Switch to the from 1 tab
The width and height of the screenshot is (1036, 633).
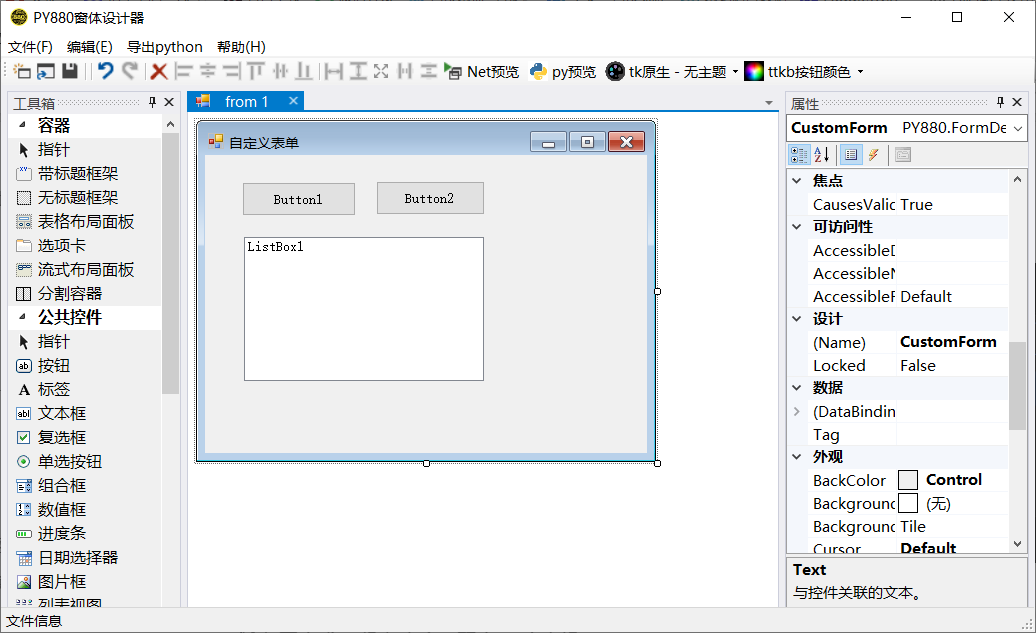(x=246, y=101)
